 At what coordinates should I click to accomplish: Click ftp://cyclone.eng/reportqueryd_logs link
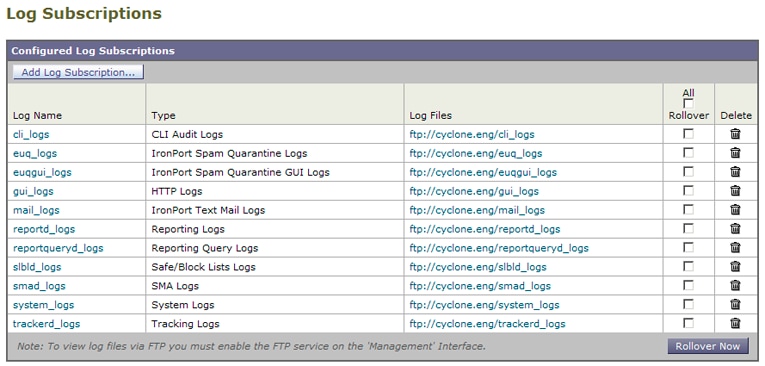coord(499,248)
